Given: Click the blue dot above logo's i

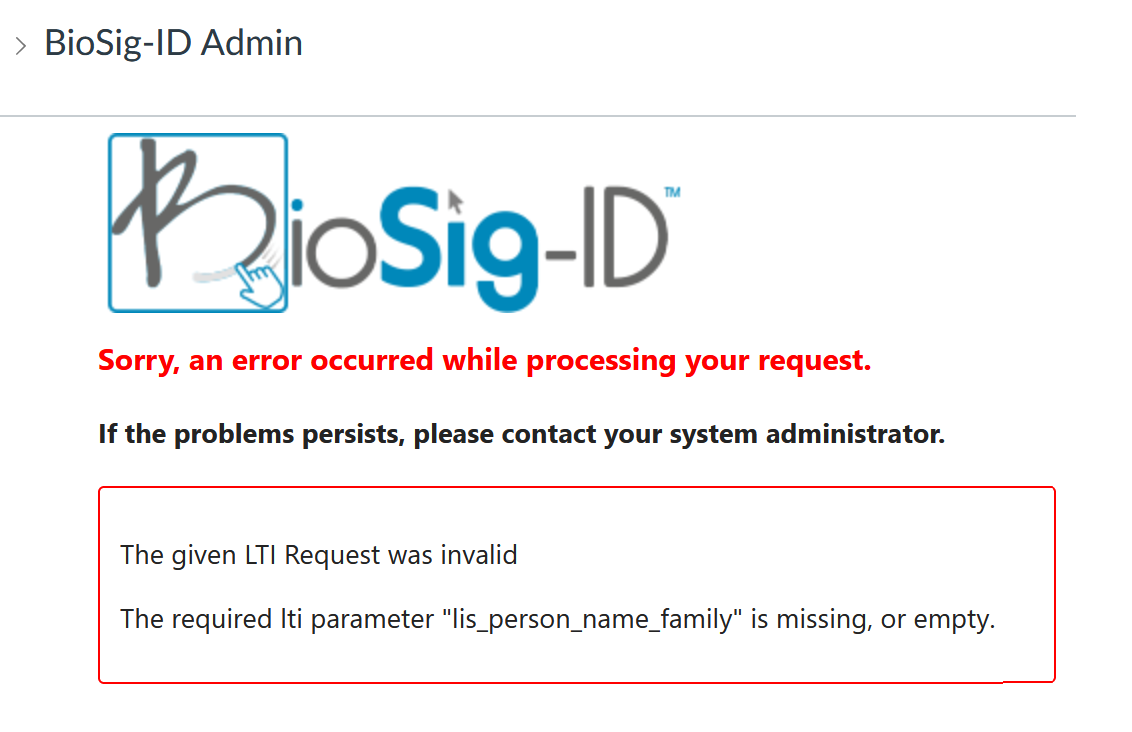Looking at the screenshot, I should point(297,206).
